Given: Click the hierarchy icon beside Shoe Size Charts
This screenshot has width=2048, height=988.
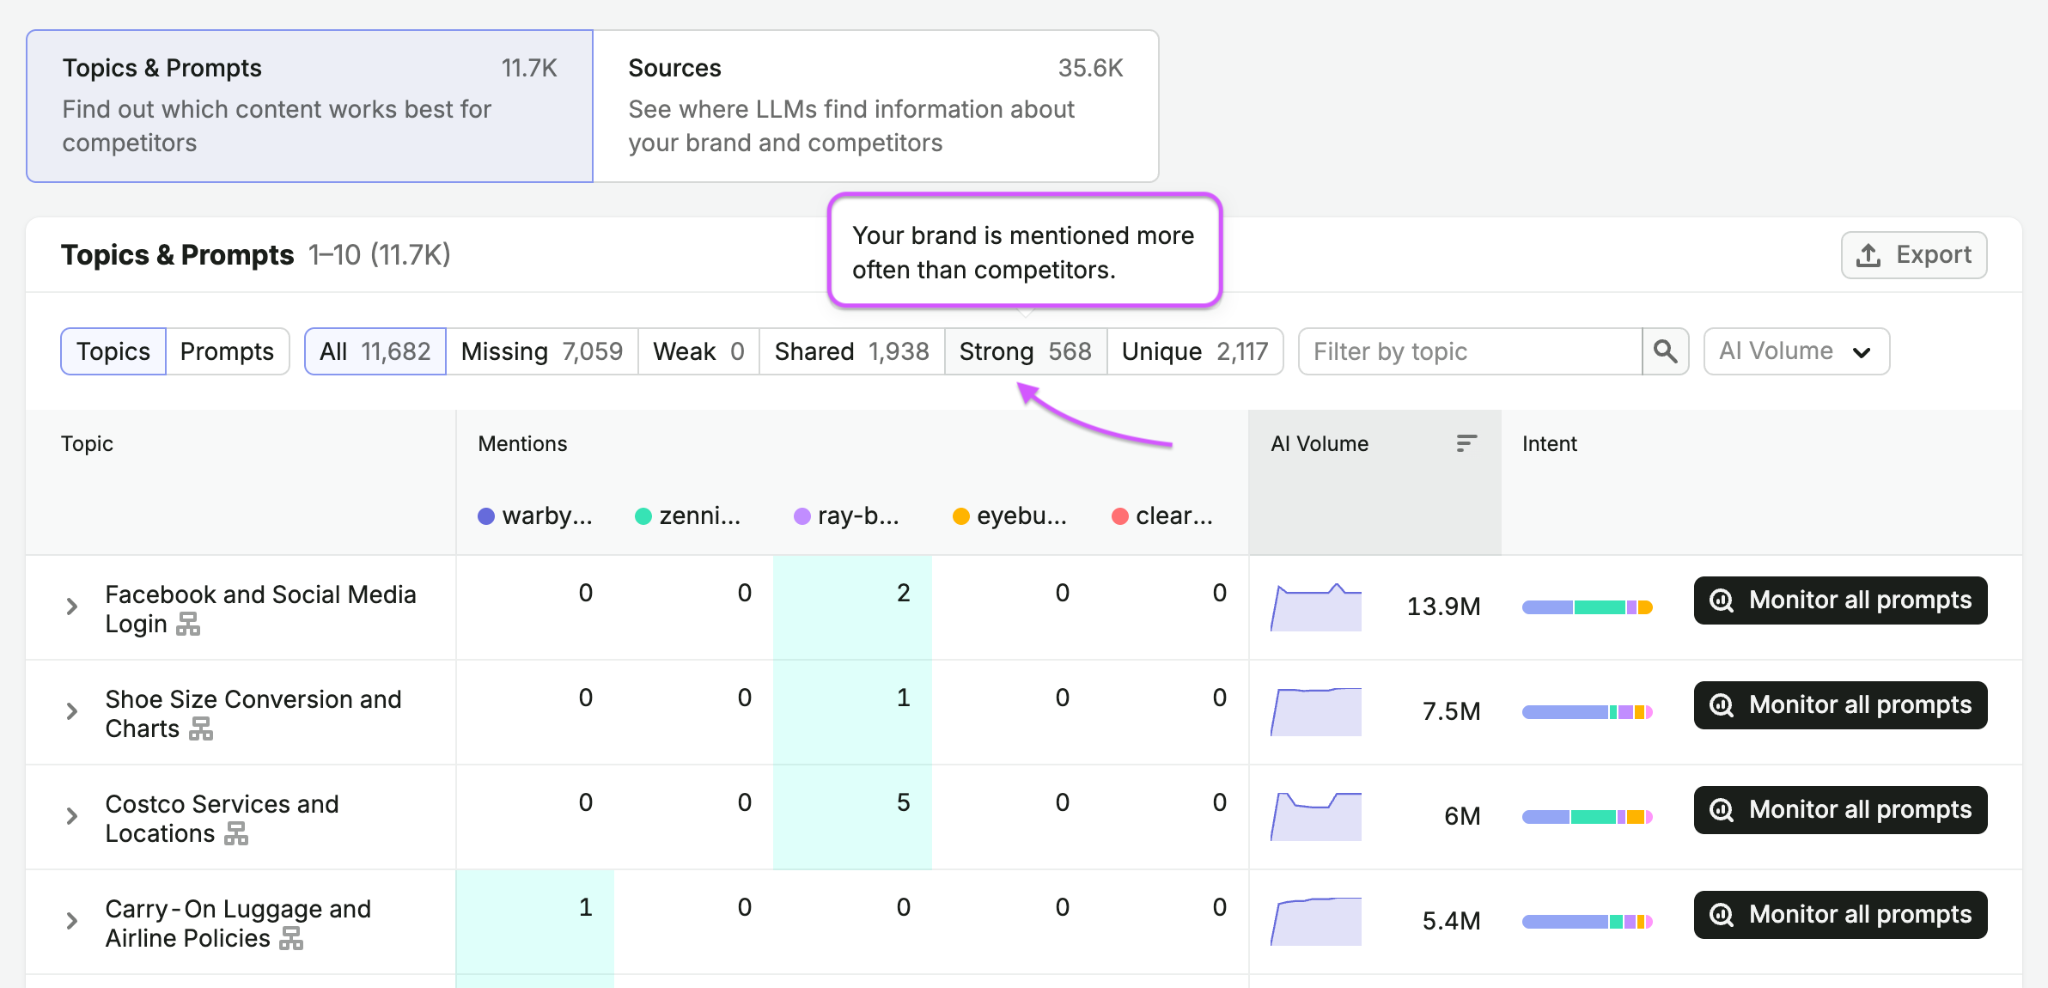Looking at the screenshot, I should pyautogui.click(x=201, y=729).
